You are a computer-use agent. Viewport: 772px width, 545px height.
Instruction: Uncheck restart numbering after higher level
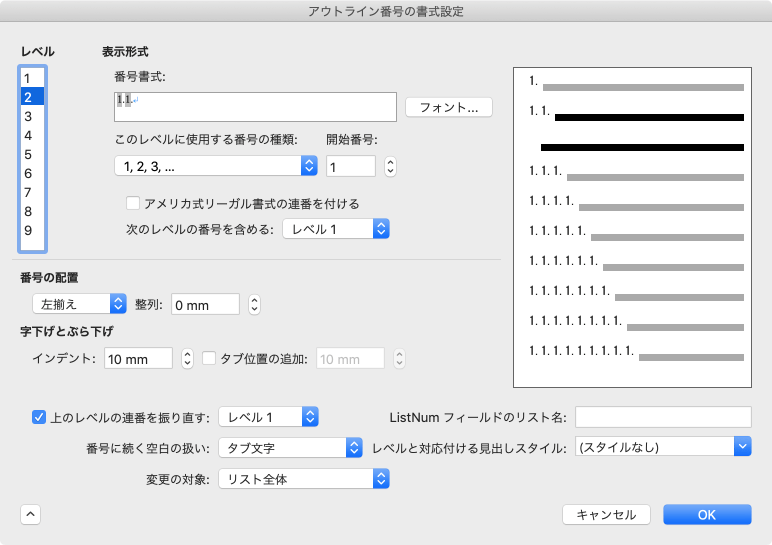point(40,416)
